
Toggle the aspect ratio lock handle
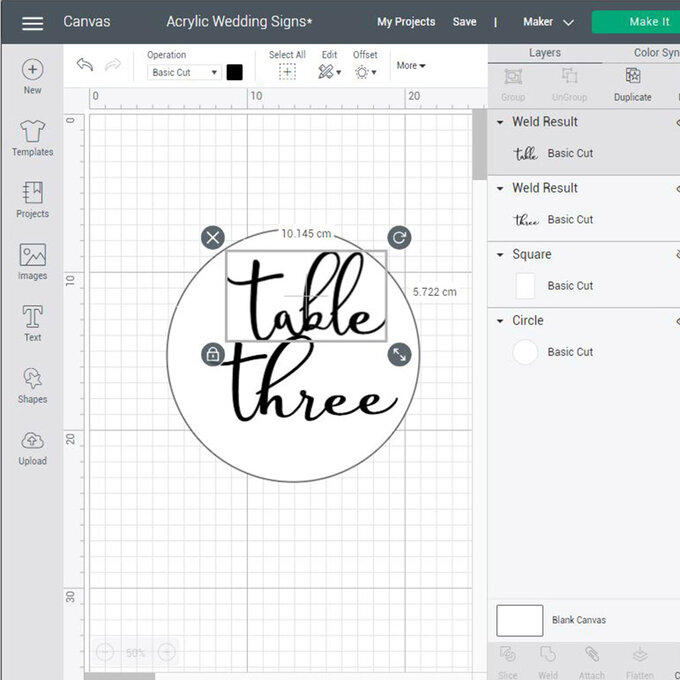click(x=212, y=354)
